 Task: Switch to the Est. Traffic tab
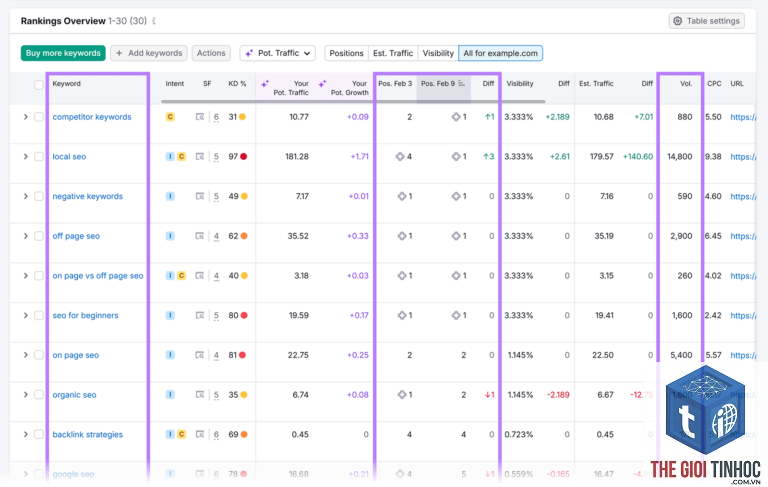[393, 53]
